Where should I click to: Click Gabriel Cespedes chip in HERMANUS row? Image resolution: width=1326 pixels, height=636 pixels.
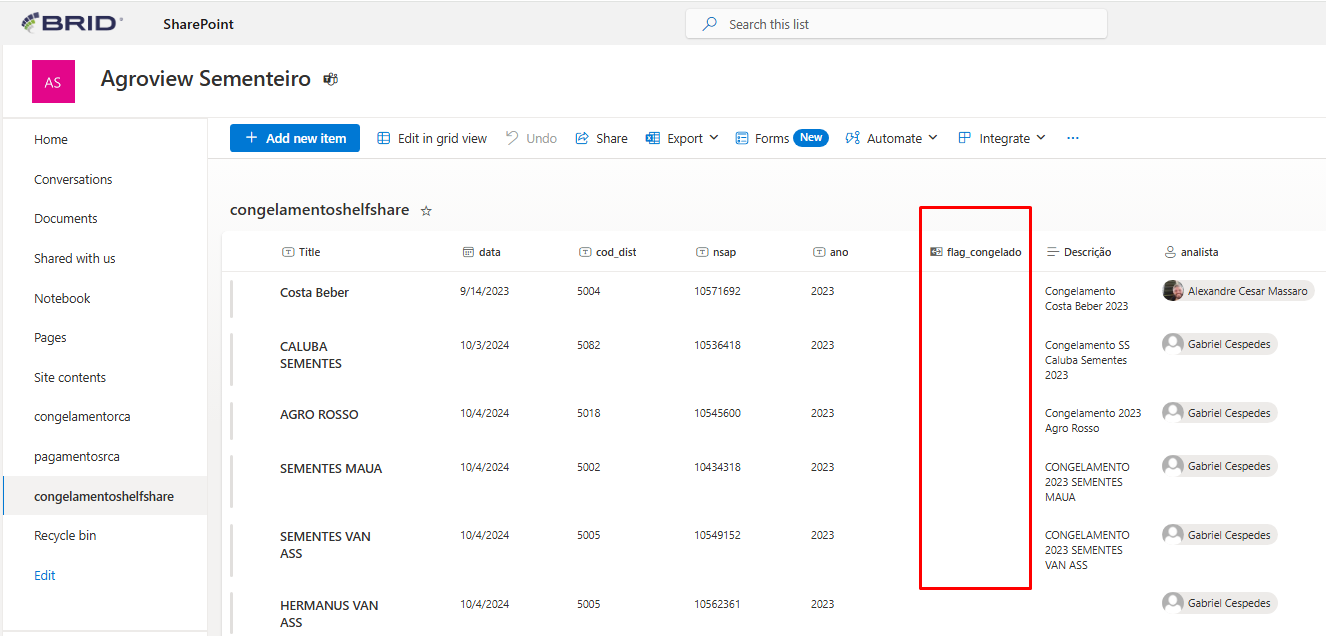pos(1219,603)
